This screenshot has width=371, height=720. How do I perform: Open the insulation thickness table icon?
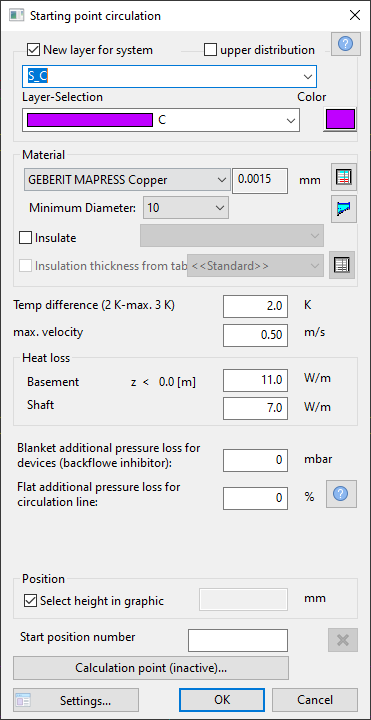coord(342,265)
